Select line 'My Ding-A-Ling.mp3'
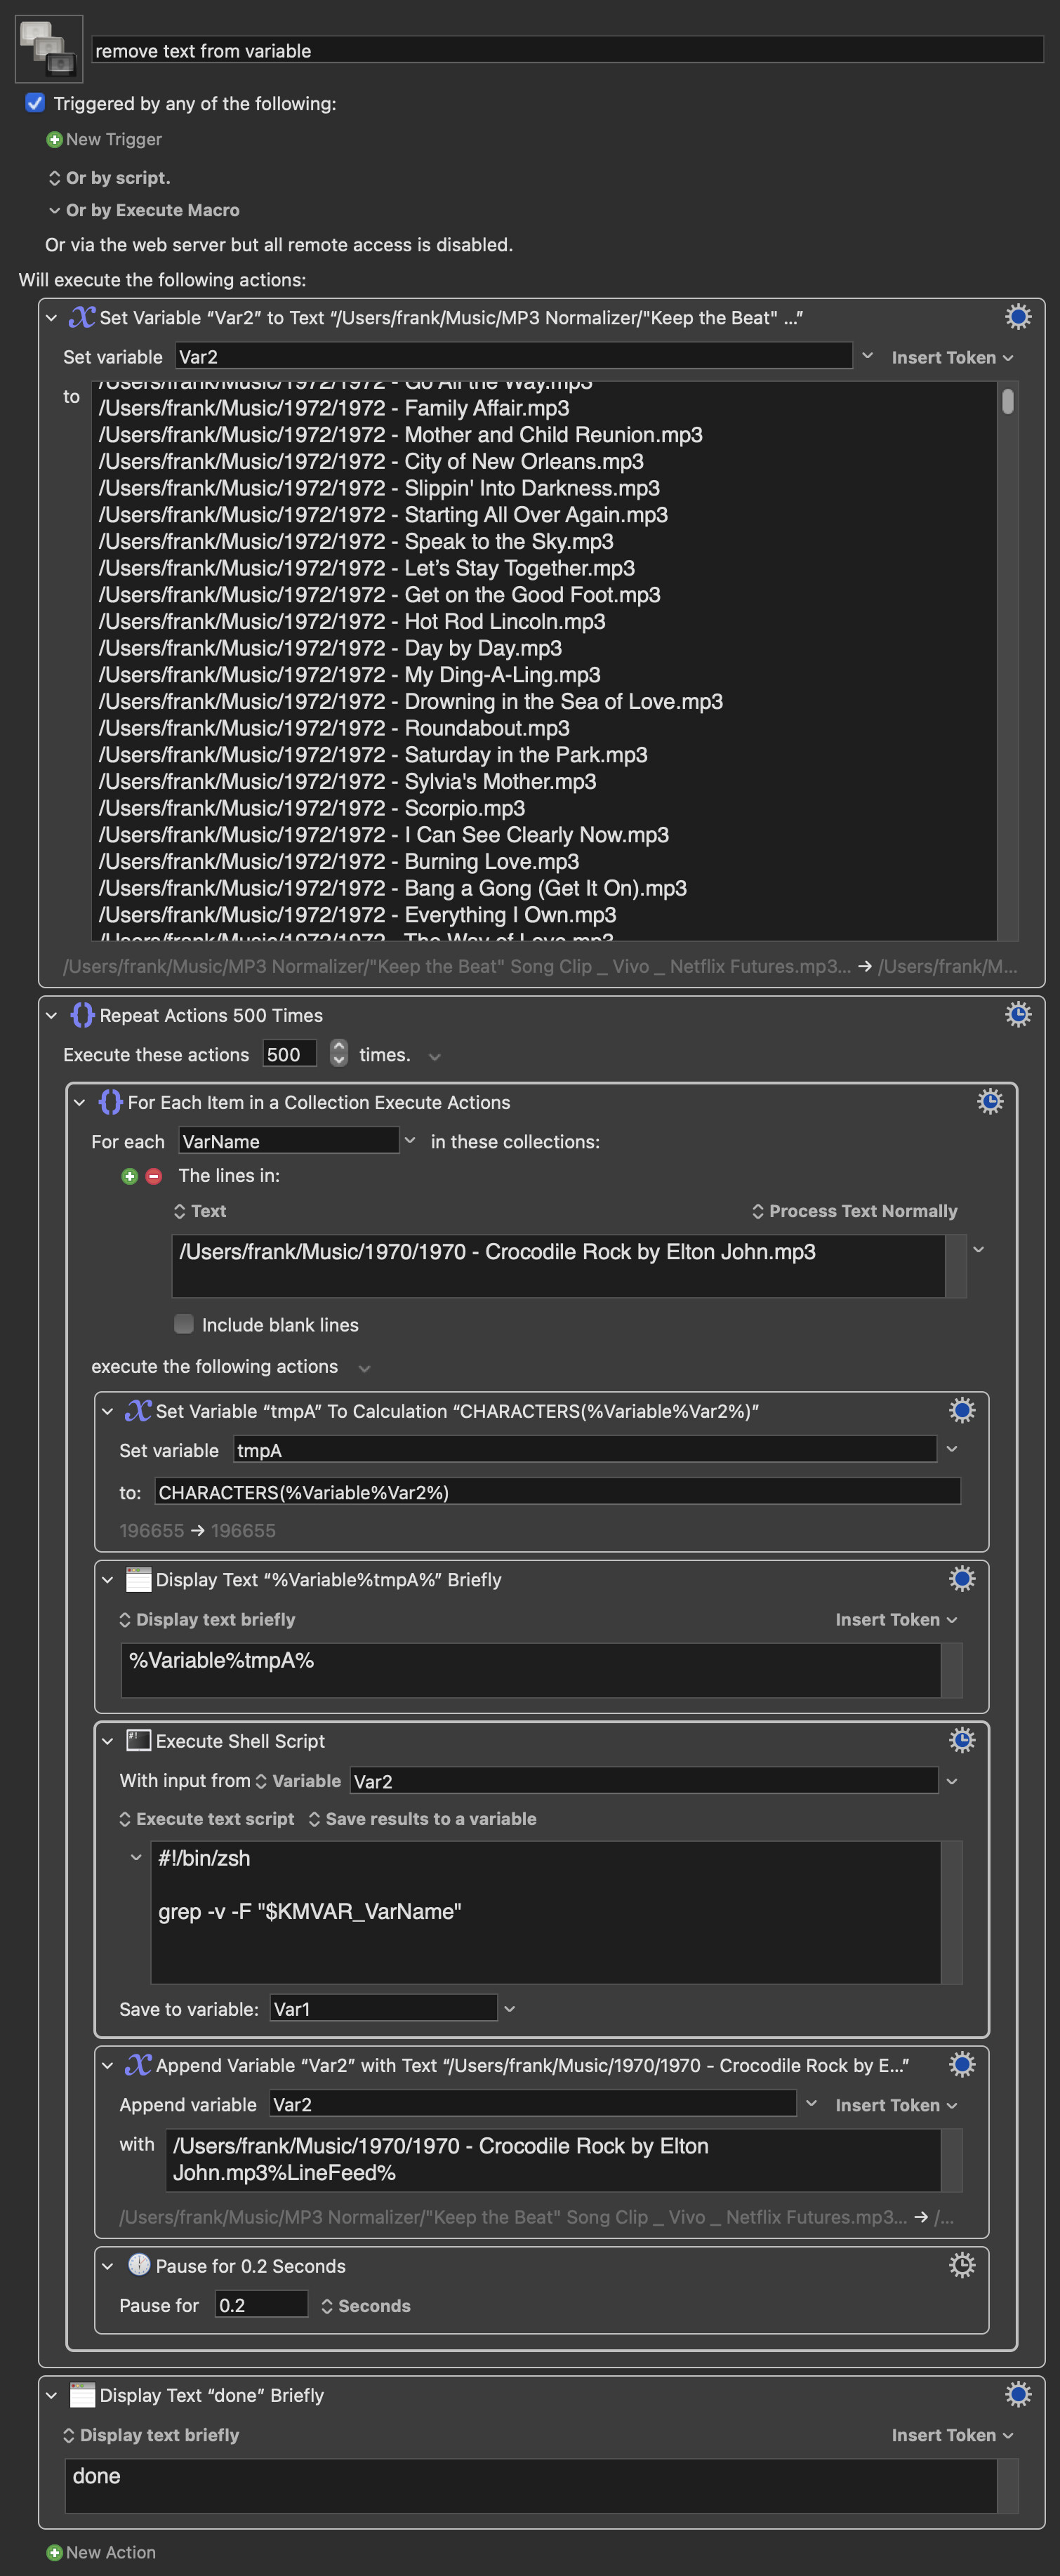This screenshot has height=2576, width=1060. coord(349,675)
